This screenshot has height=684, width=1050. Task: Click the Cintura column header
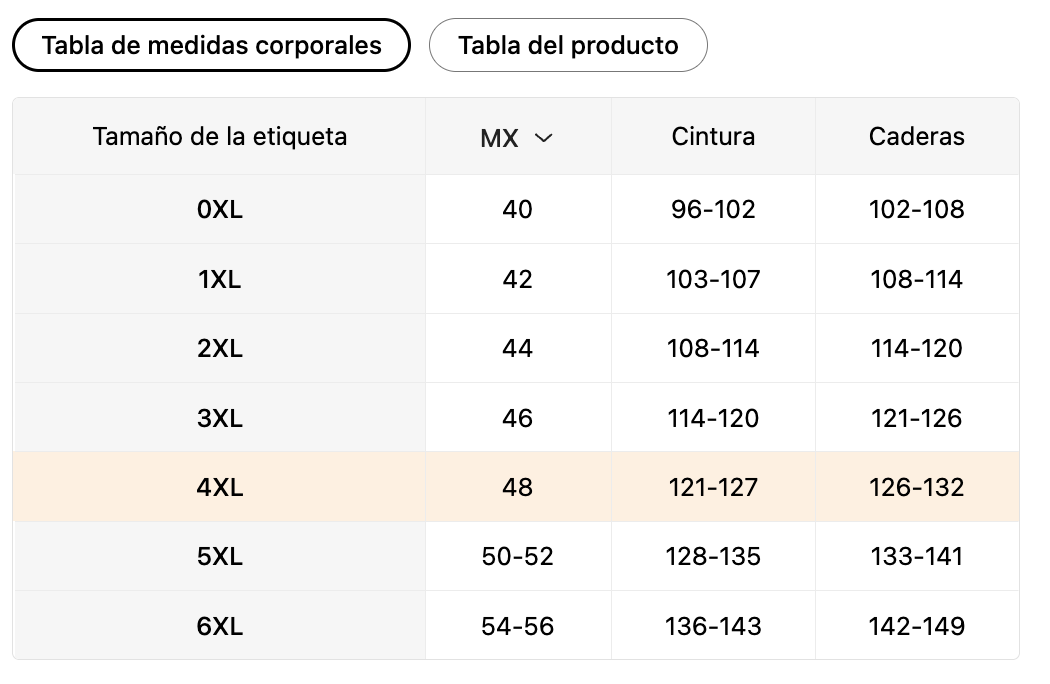[713, 136]
